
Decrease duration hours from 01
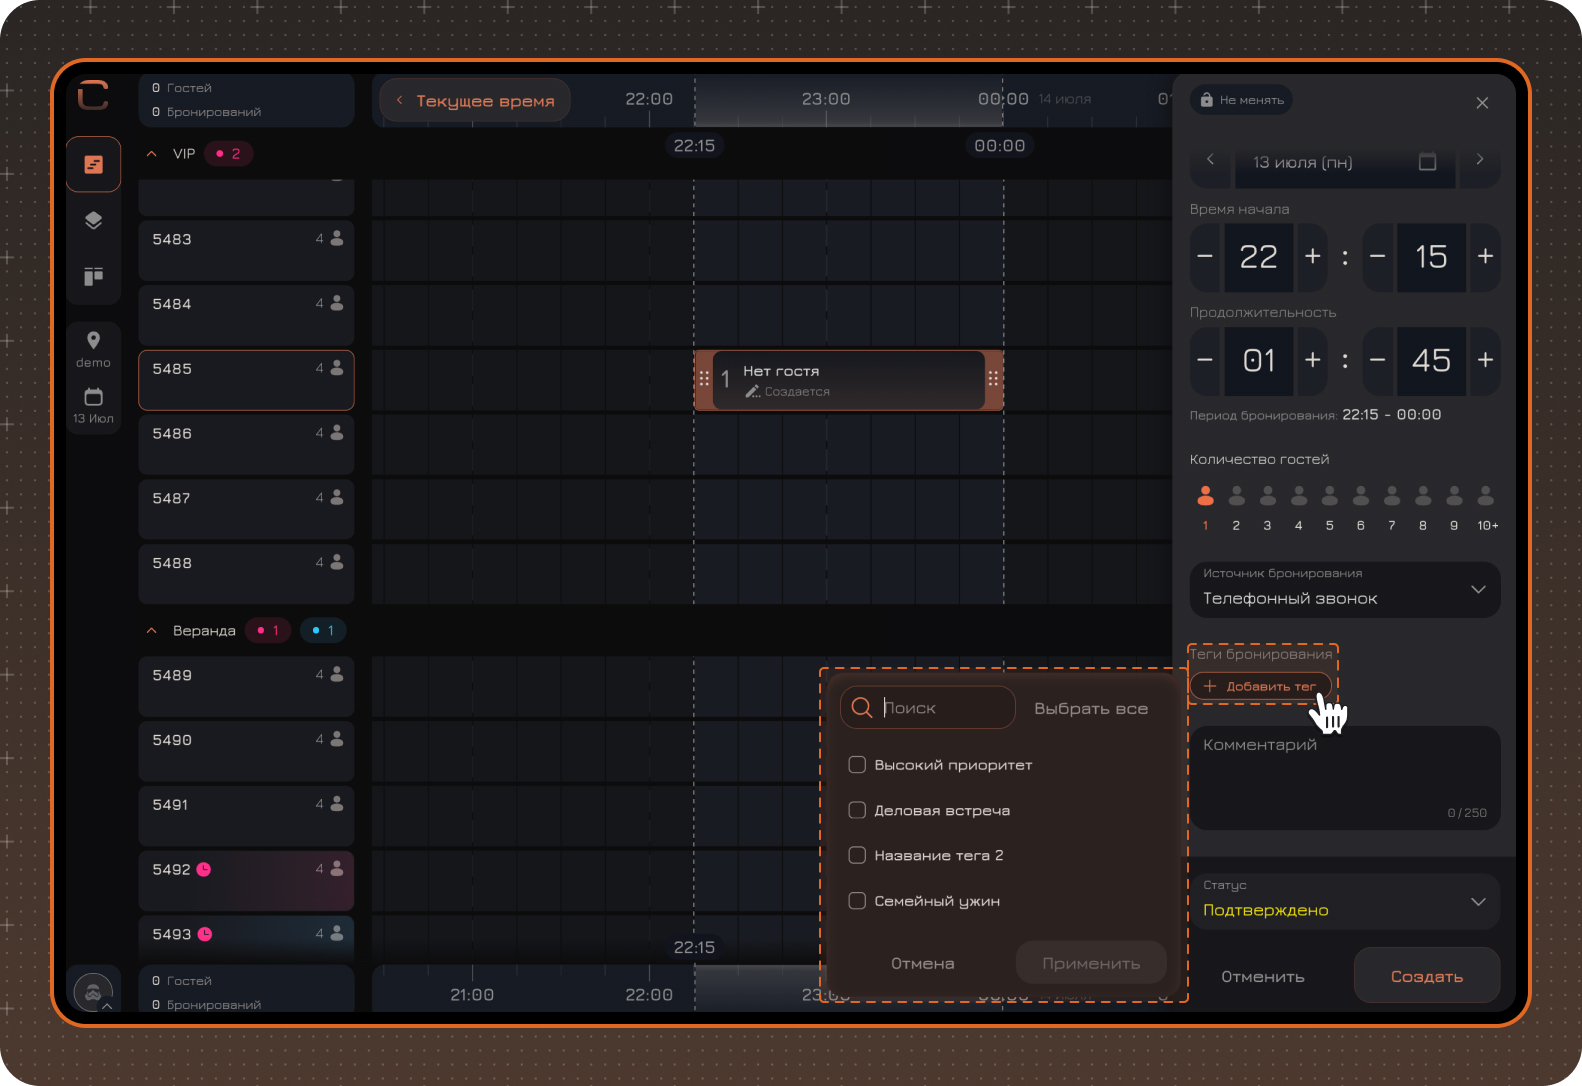[x=1205, y=360]
